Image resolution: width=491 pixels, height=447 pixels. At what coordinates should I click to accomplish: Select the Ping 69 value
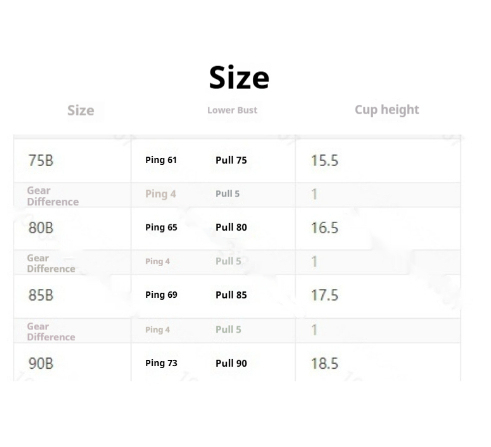tap(161, 295)
